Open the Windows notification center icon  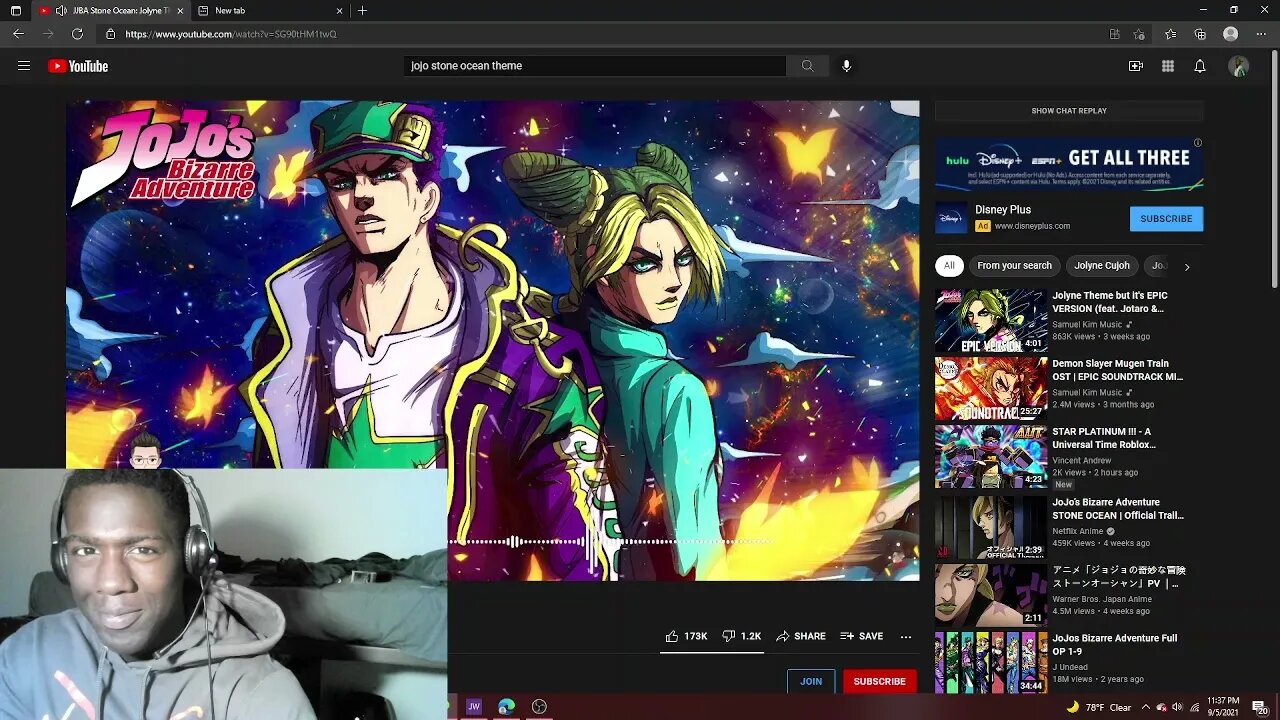pyautogui.click(x=1260, y=707)
